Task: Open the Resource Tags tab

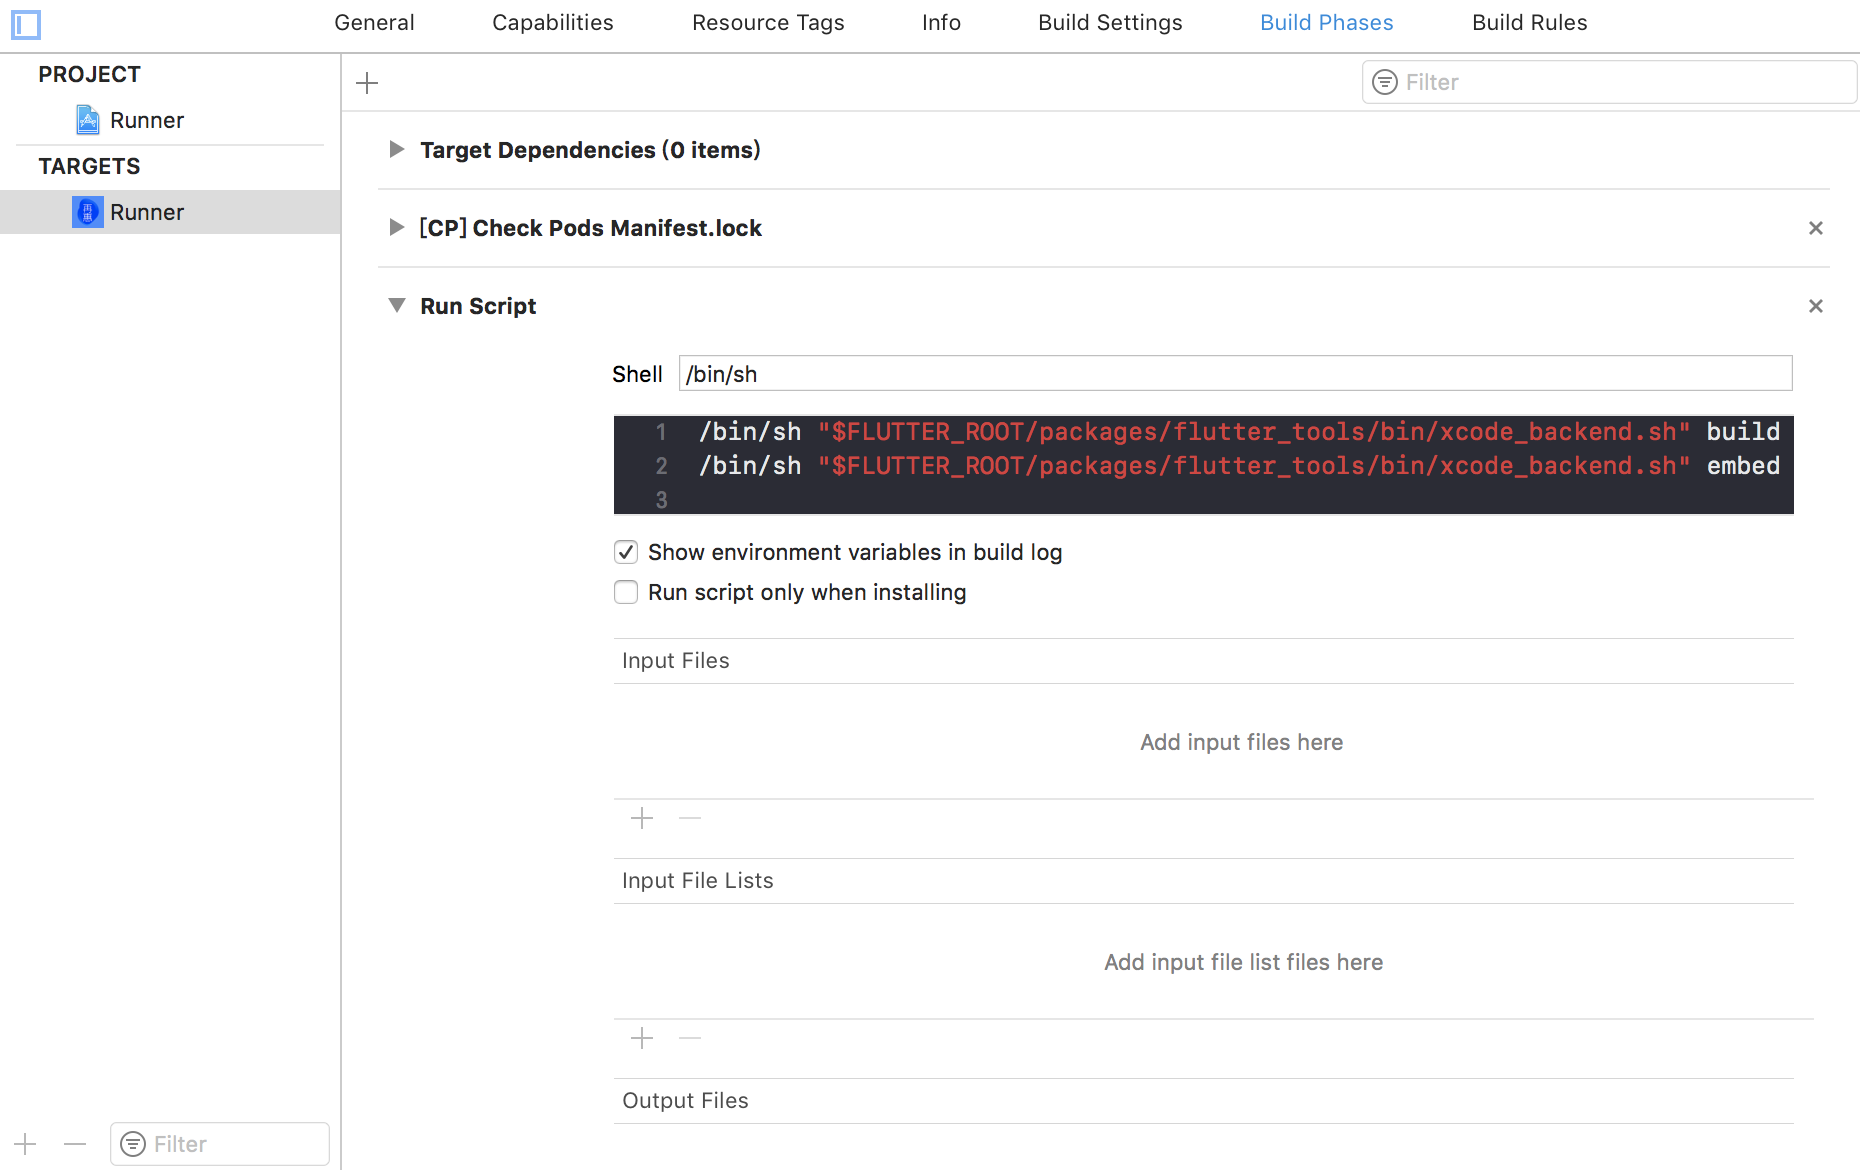Action: click(768, 22)
